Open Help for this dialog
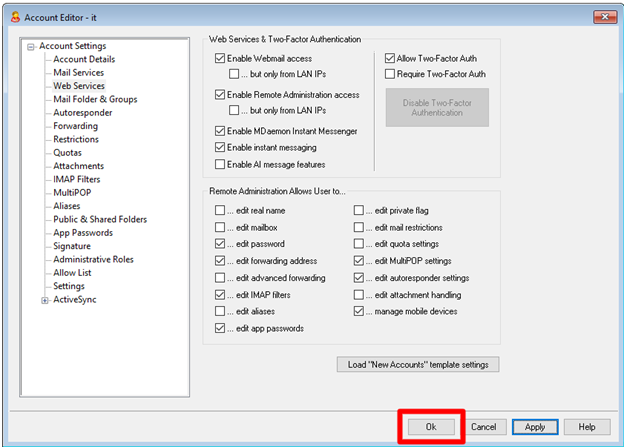The width and height of the screenshot is (624, 447). [586, 426]
